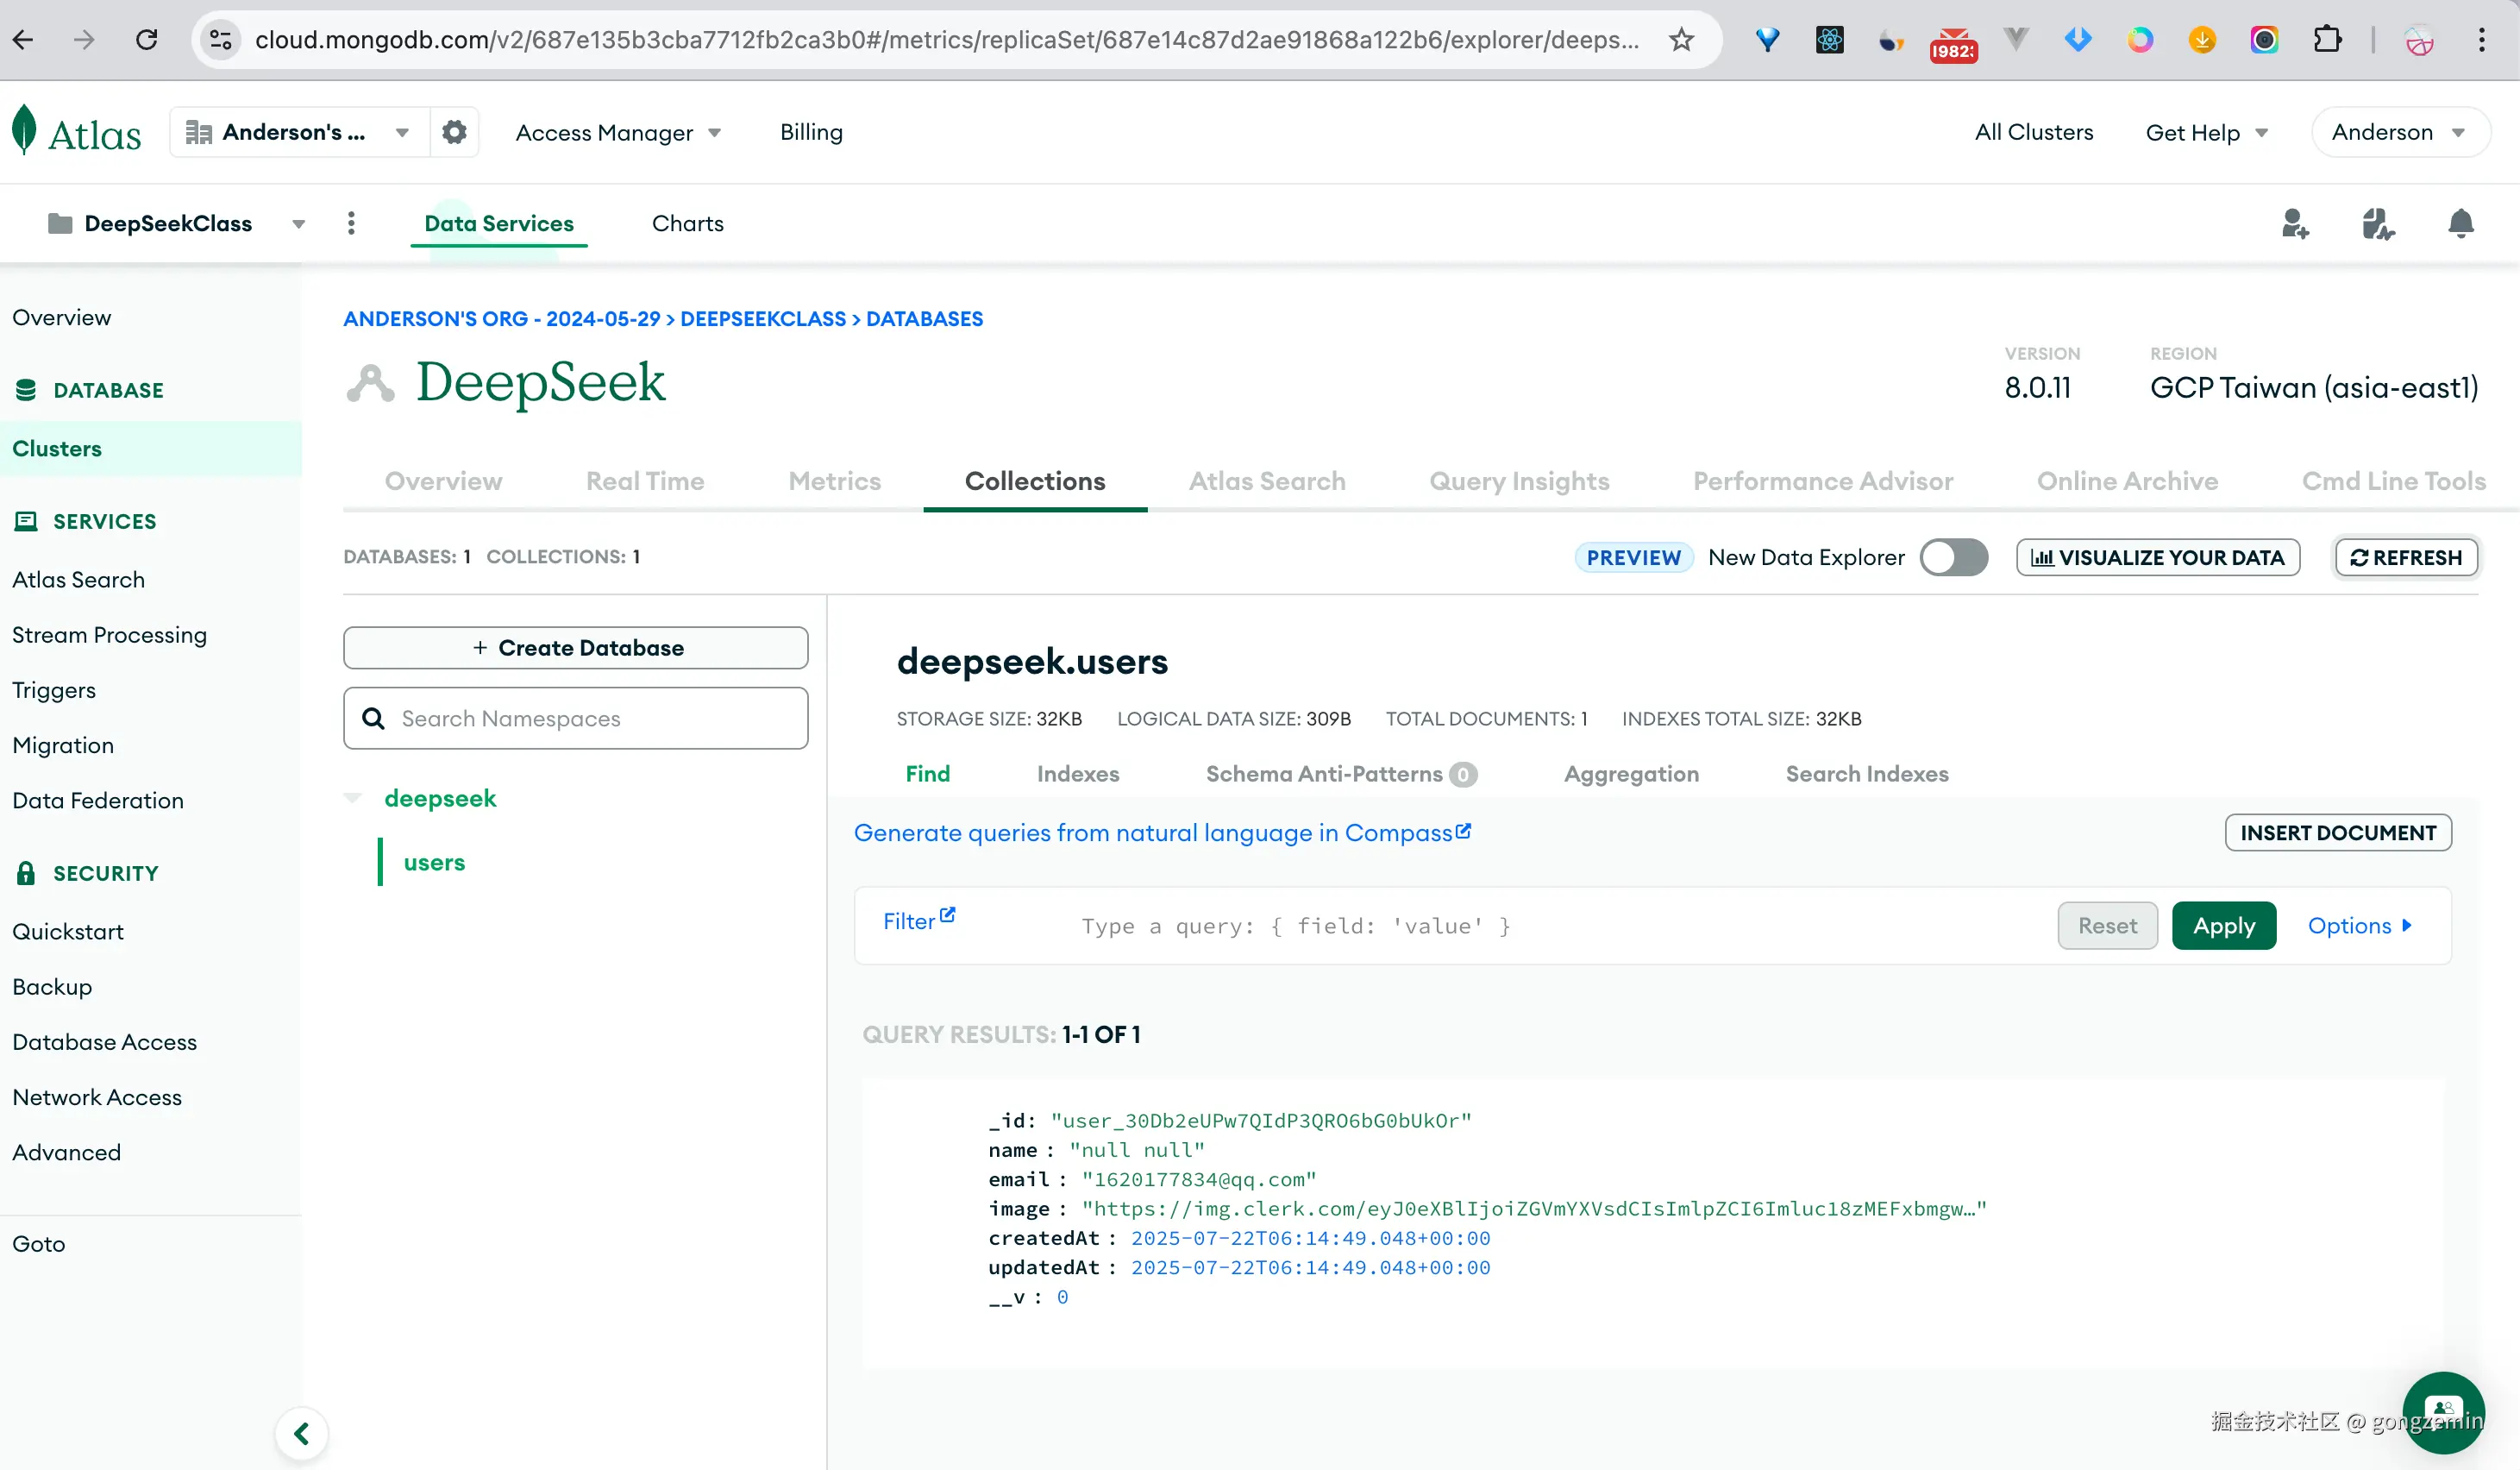
Task: Open the support chat bubble icon
Action: [x=2443, y=1411]
